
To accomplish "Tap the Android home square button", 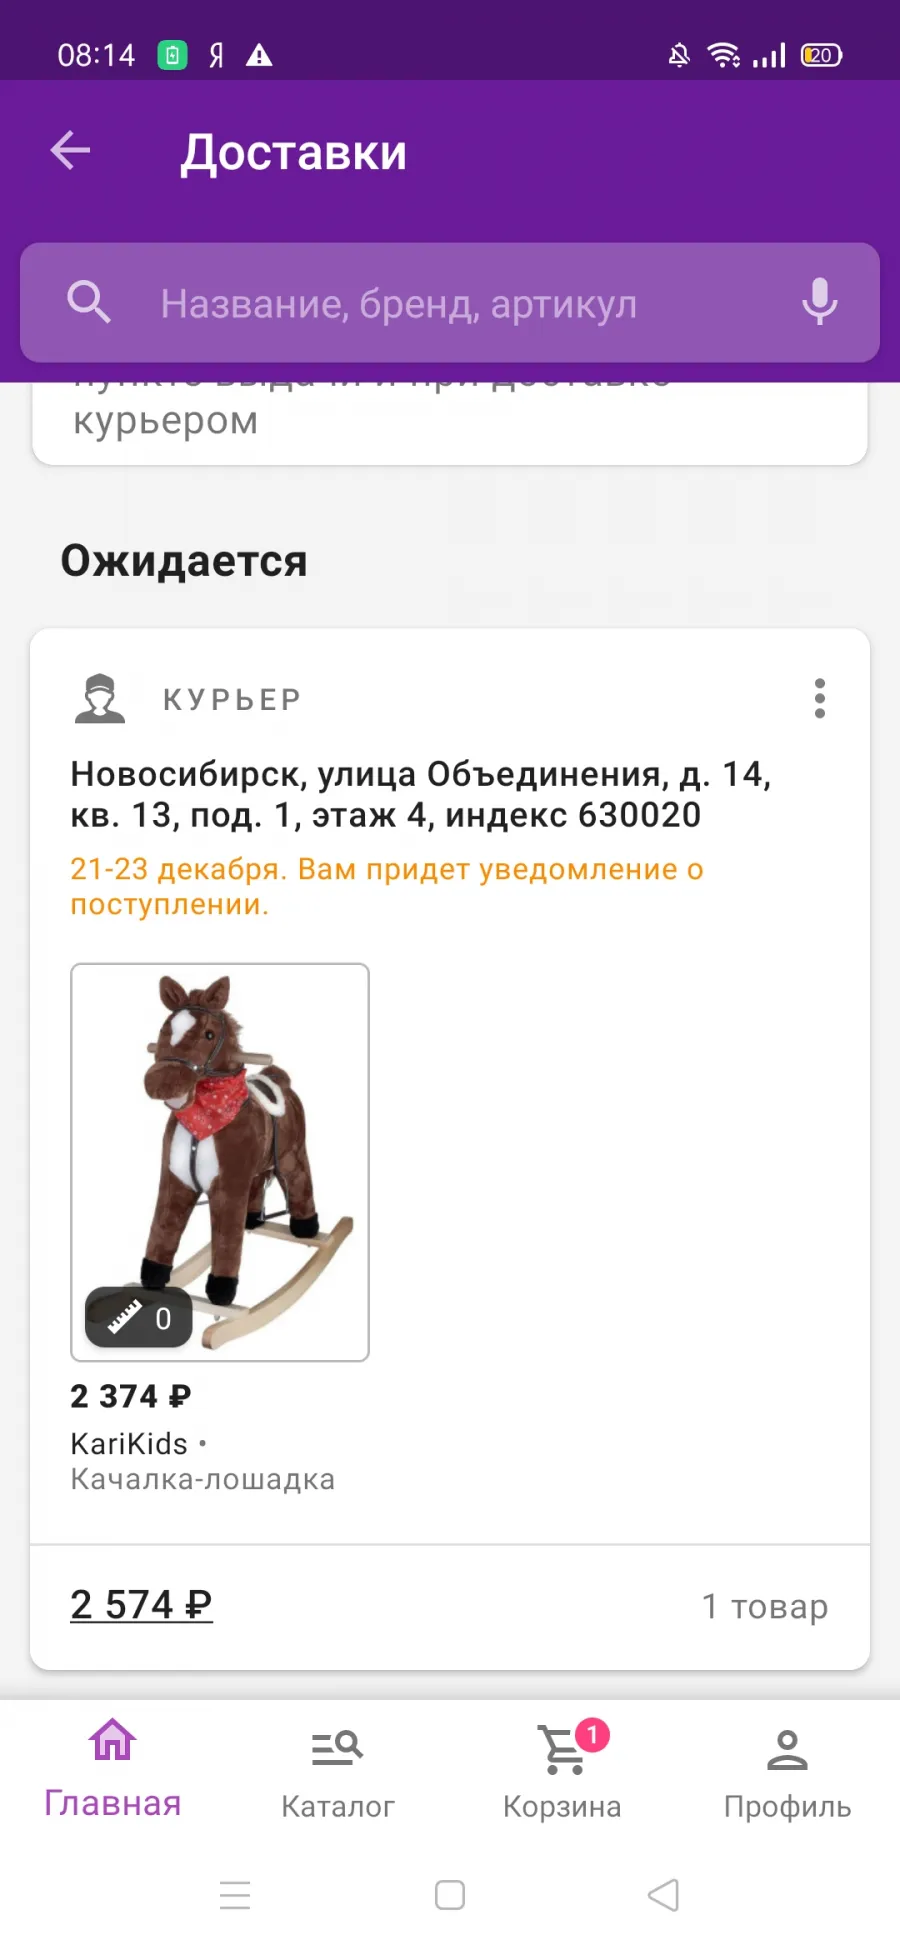I will click(450, 1895).
